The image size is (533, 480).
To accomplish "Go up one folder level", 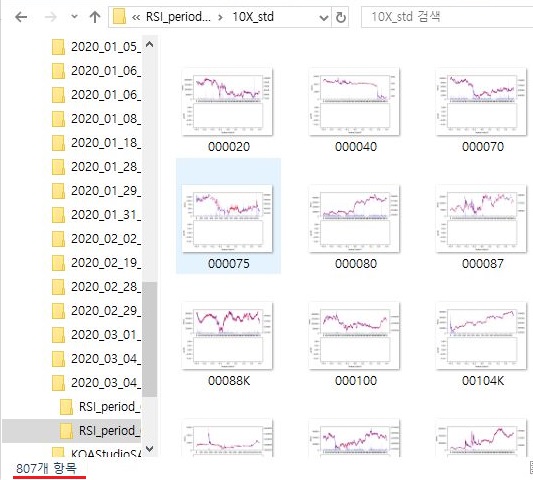I will 95,17.
